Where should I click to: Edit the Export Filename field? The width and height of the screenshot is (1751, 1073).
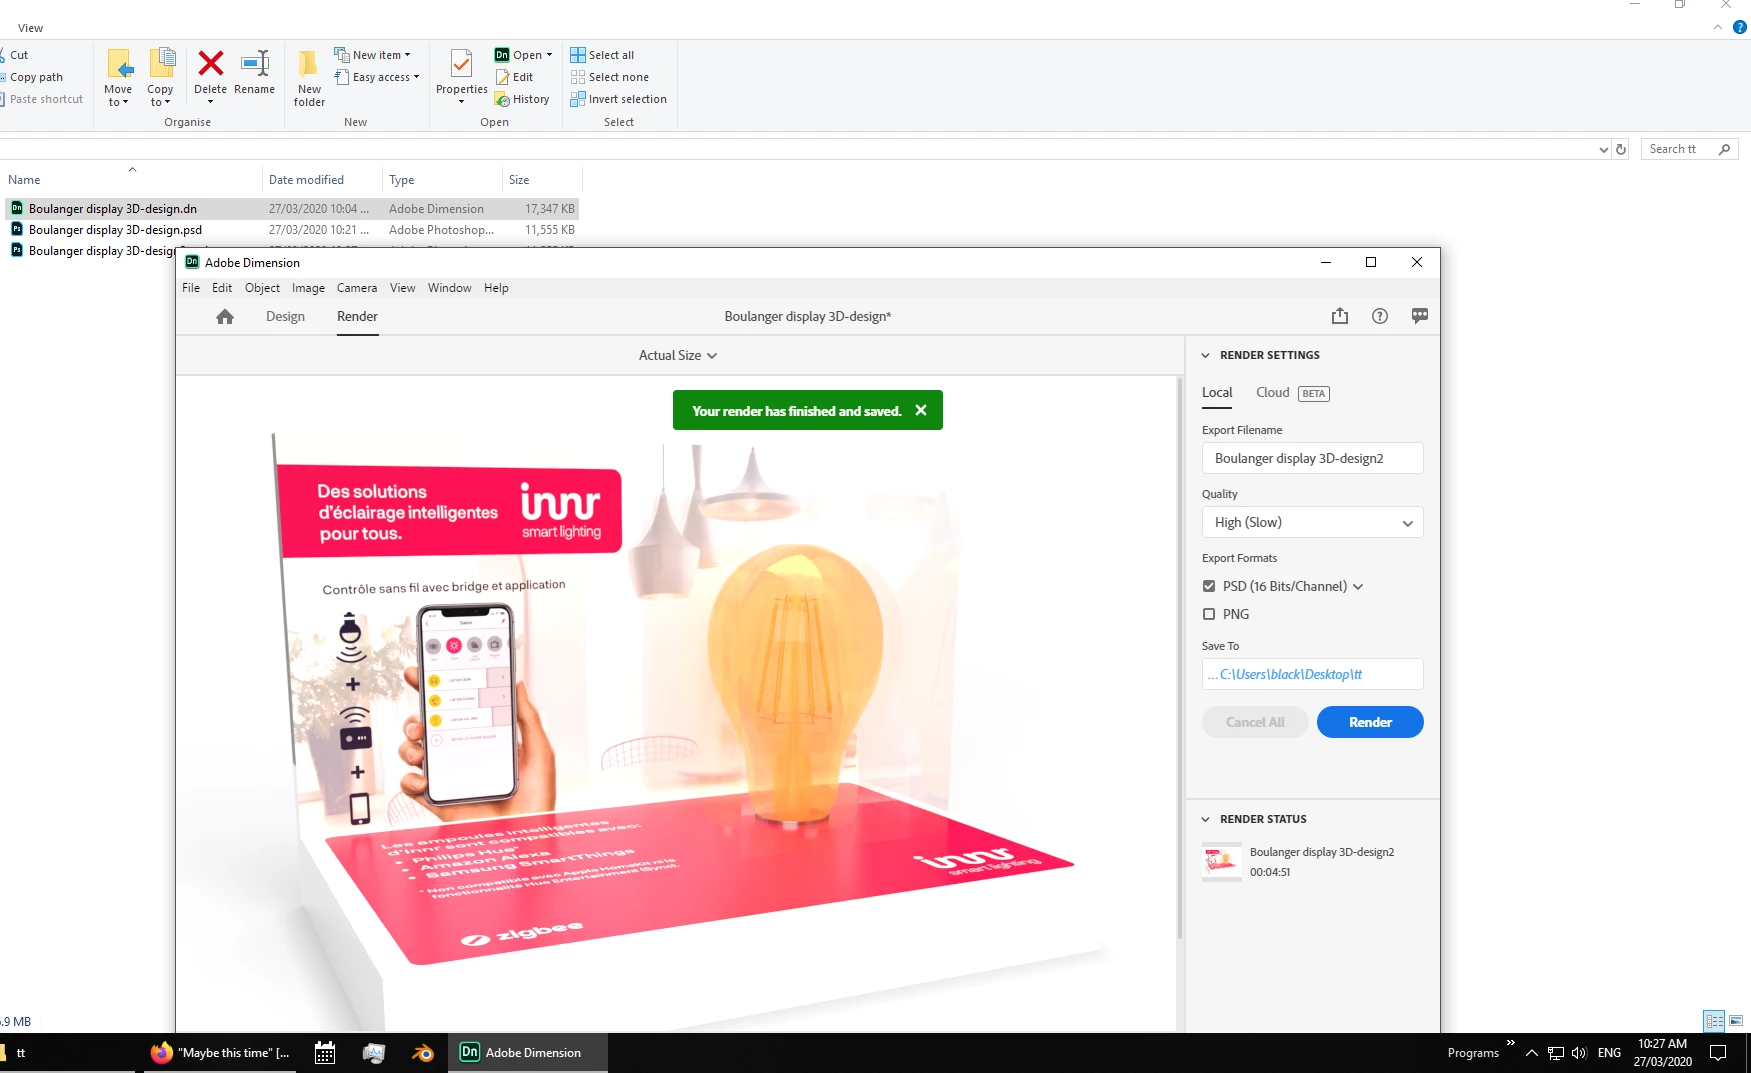1312,458
